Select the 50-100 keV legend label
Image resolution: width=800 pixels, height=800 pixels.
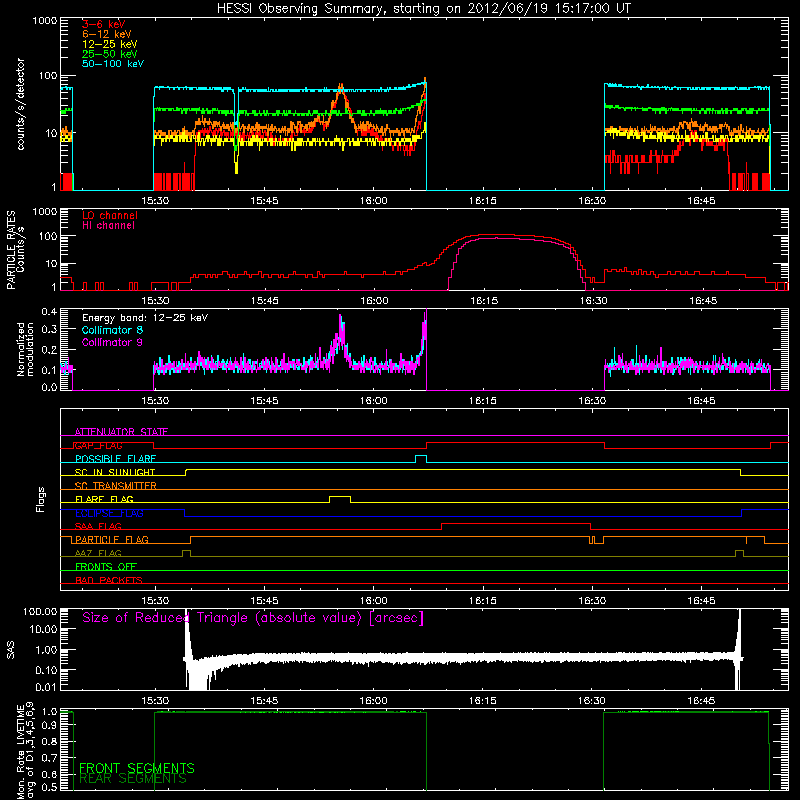click(113, 64)
